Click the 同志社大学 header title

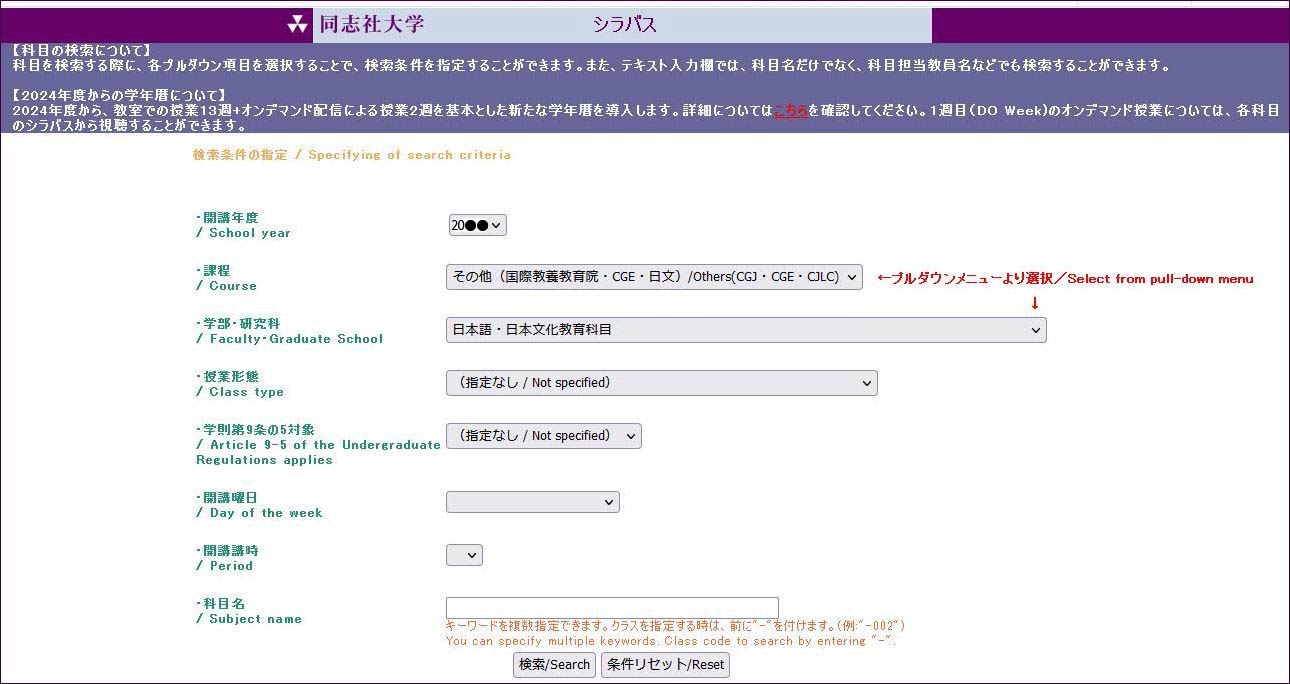click(371, 25)
